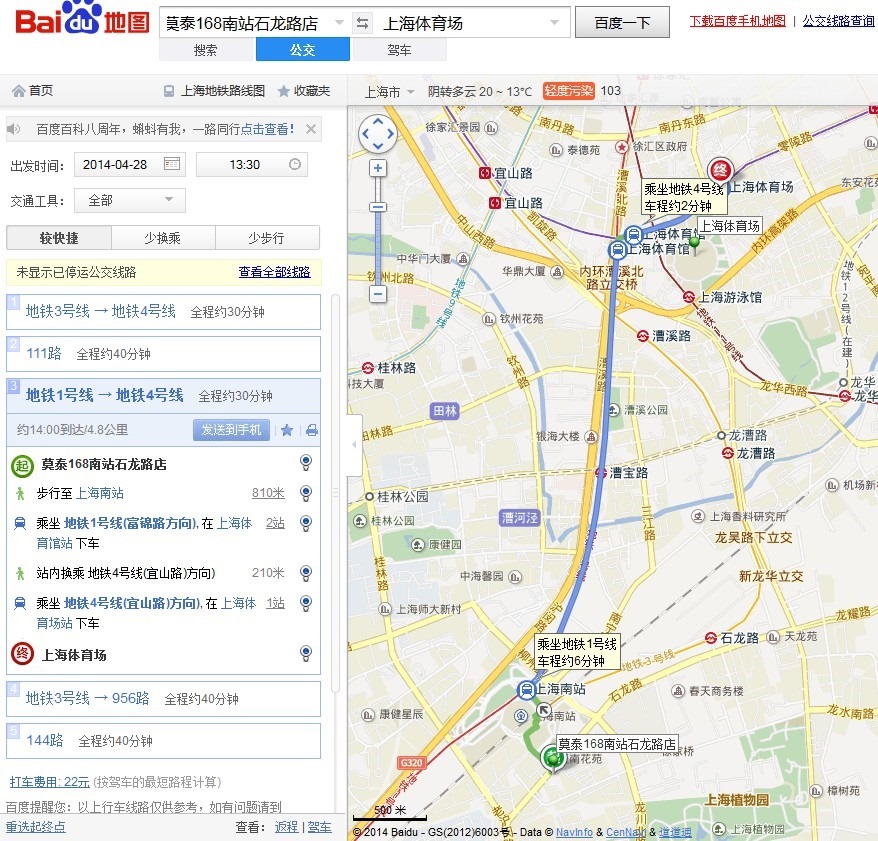Click the green start marker on the map

tap(554, 758)
